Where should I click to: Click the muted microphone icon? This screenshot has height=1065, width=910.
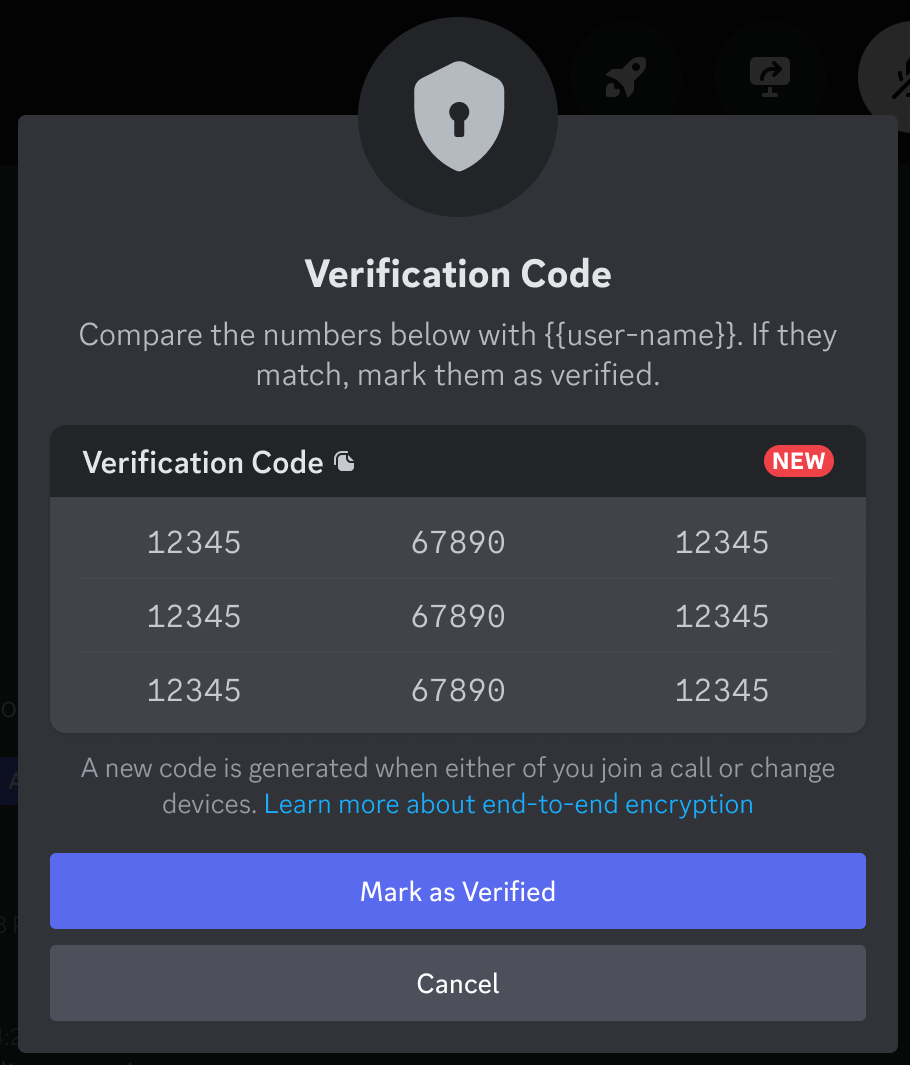coord(900,78)
